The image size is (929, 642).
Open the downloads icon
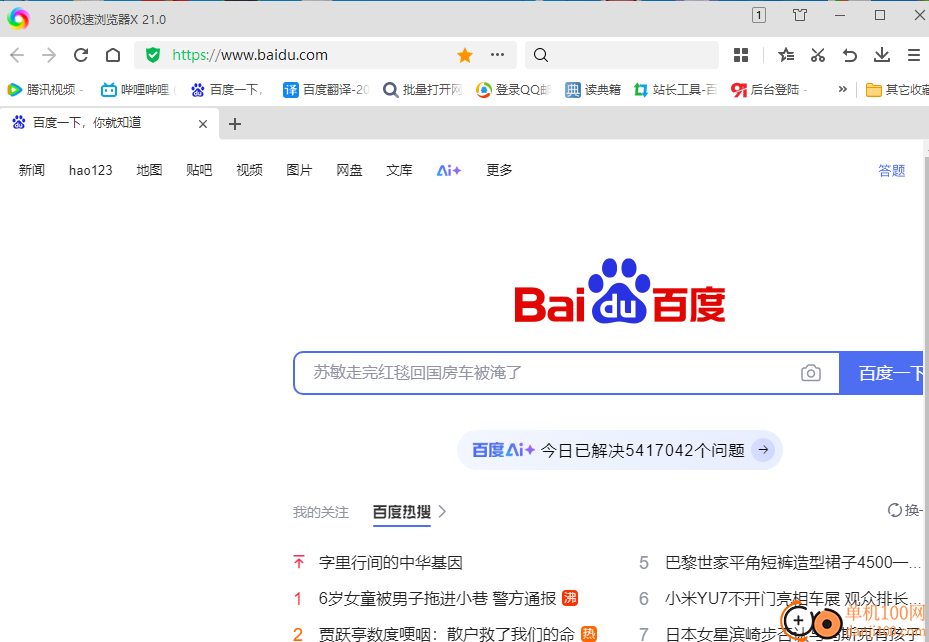[x=882, y=55]
